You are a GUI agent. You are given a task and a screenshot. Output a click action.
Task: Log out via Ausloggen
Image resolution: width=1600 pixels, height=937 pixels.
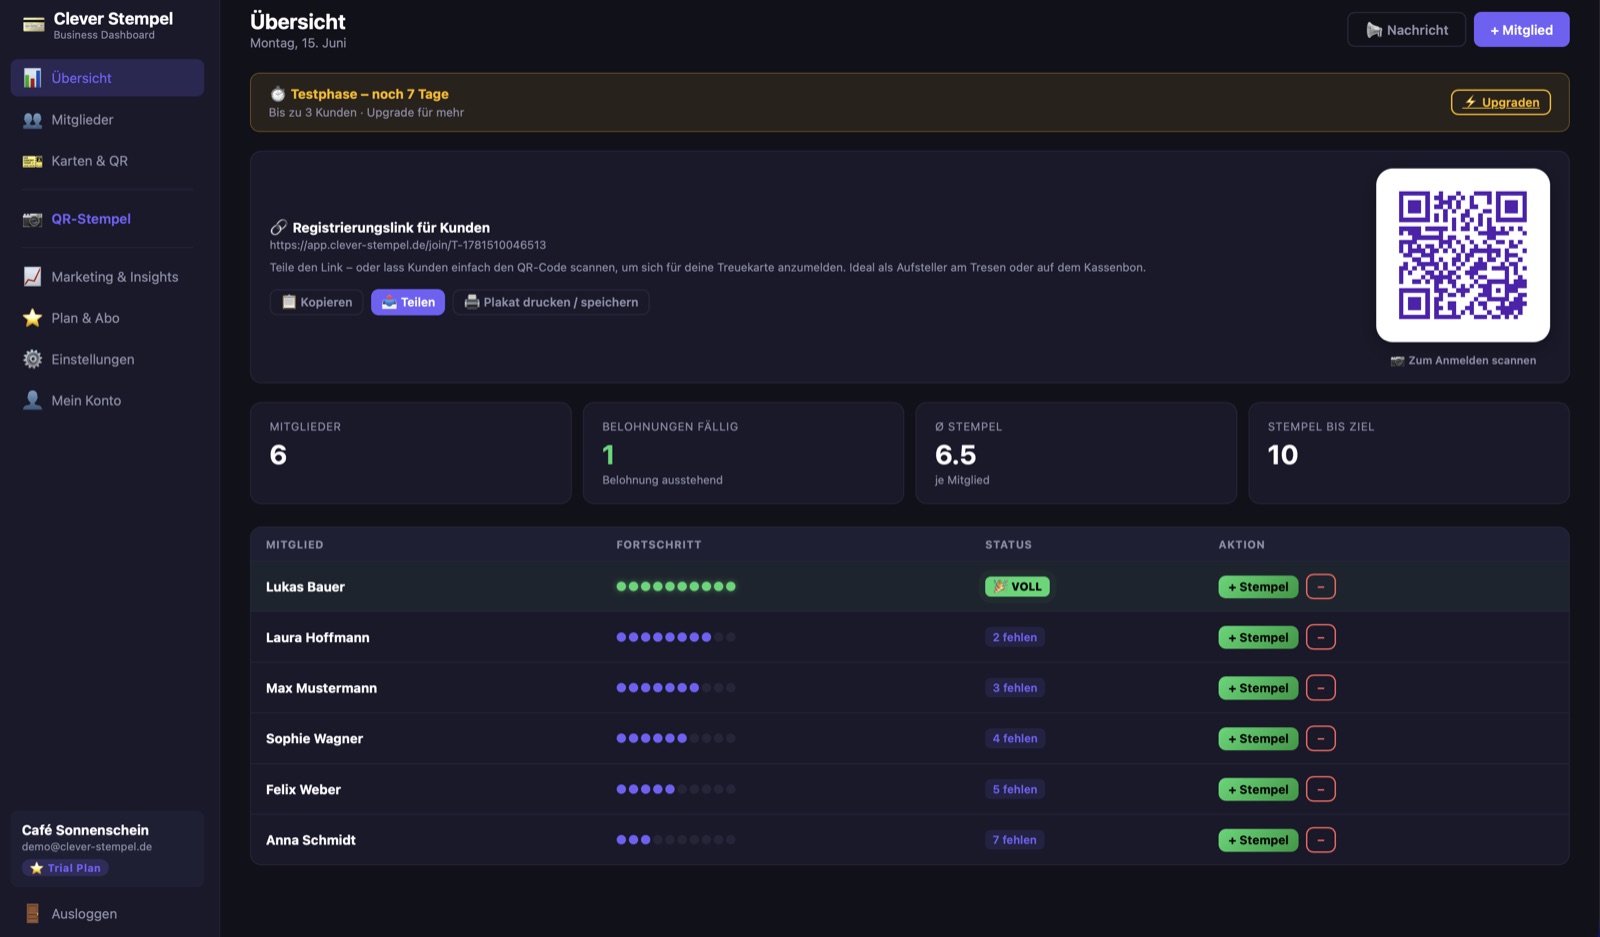[x=107, y=913]
